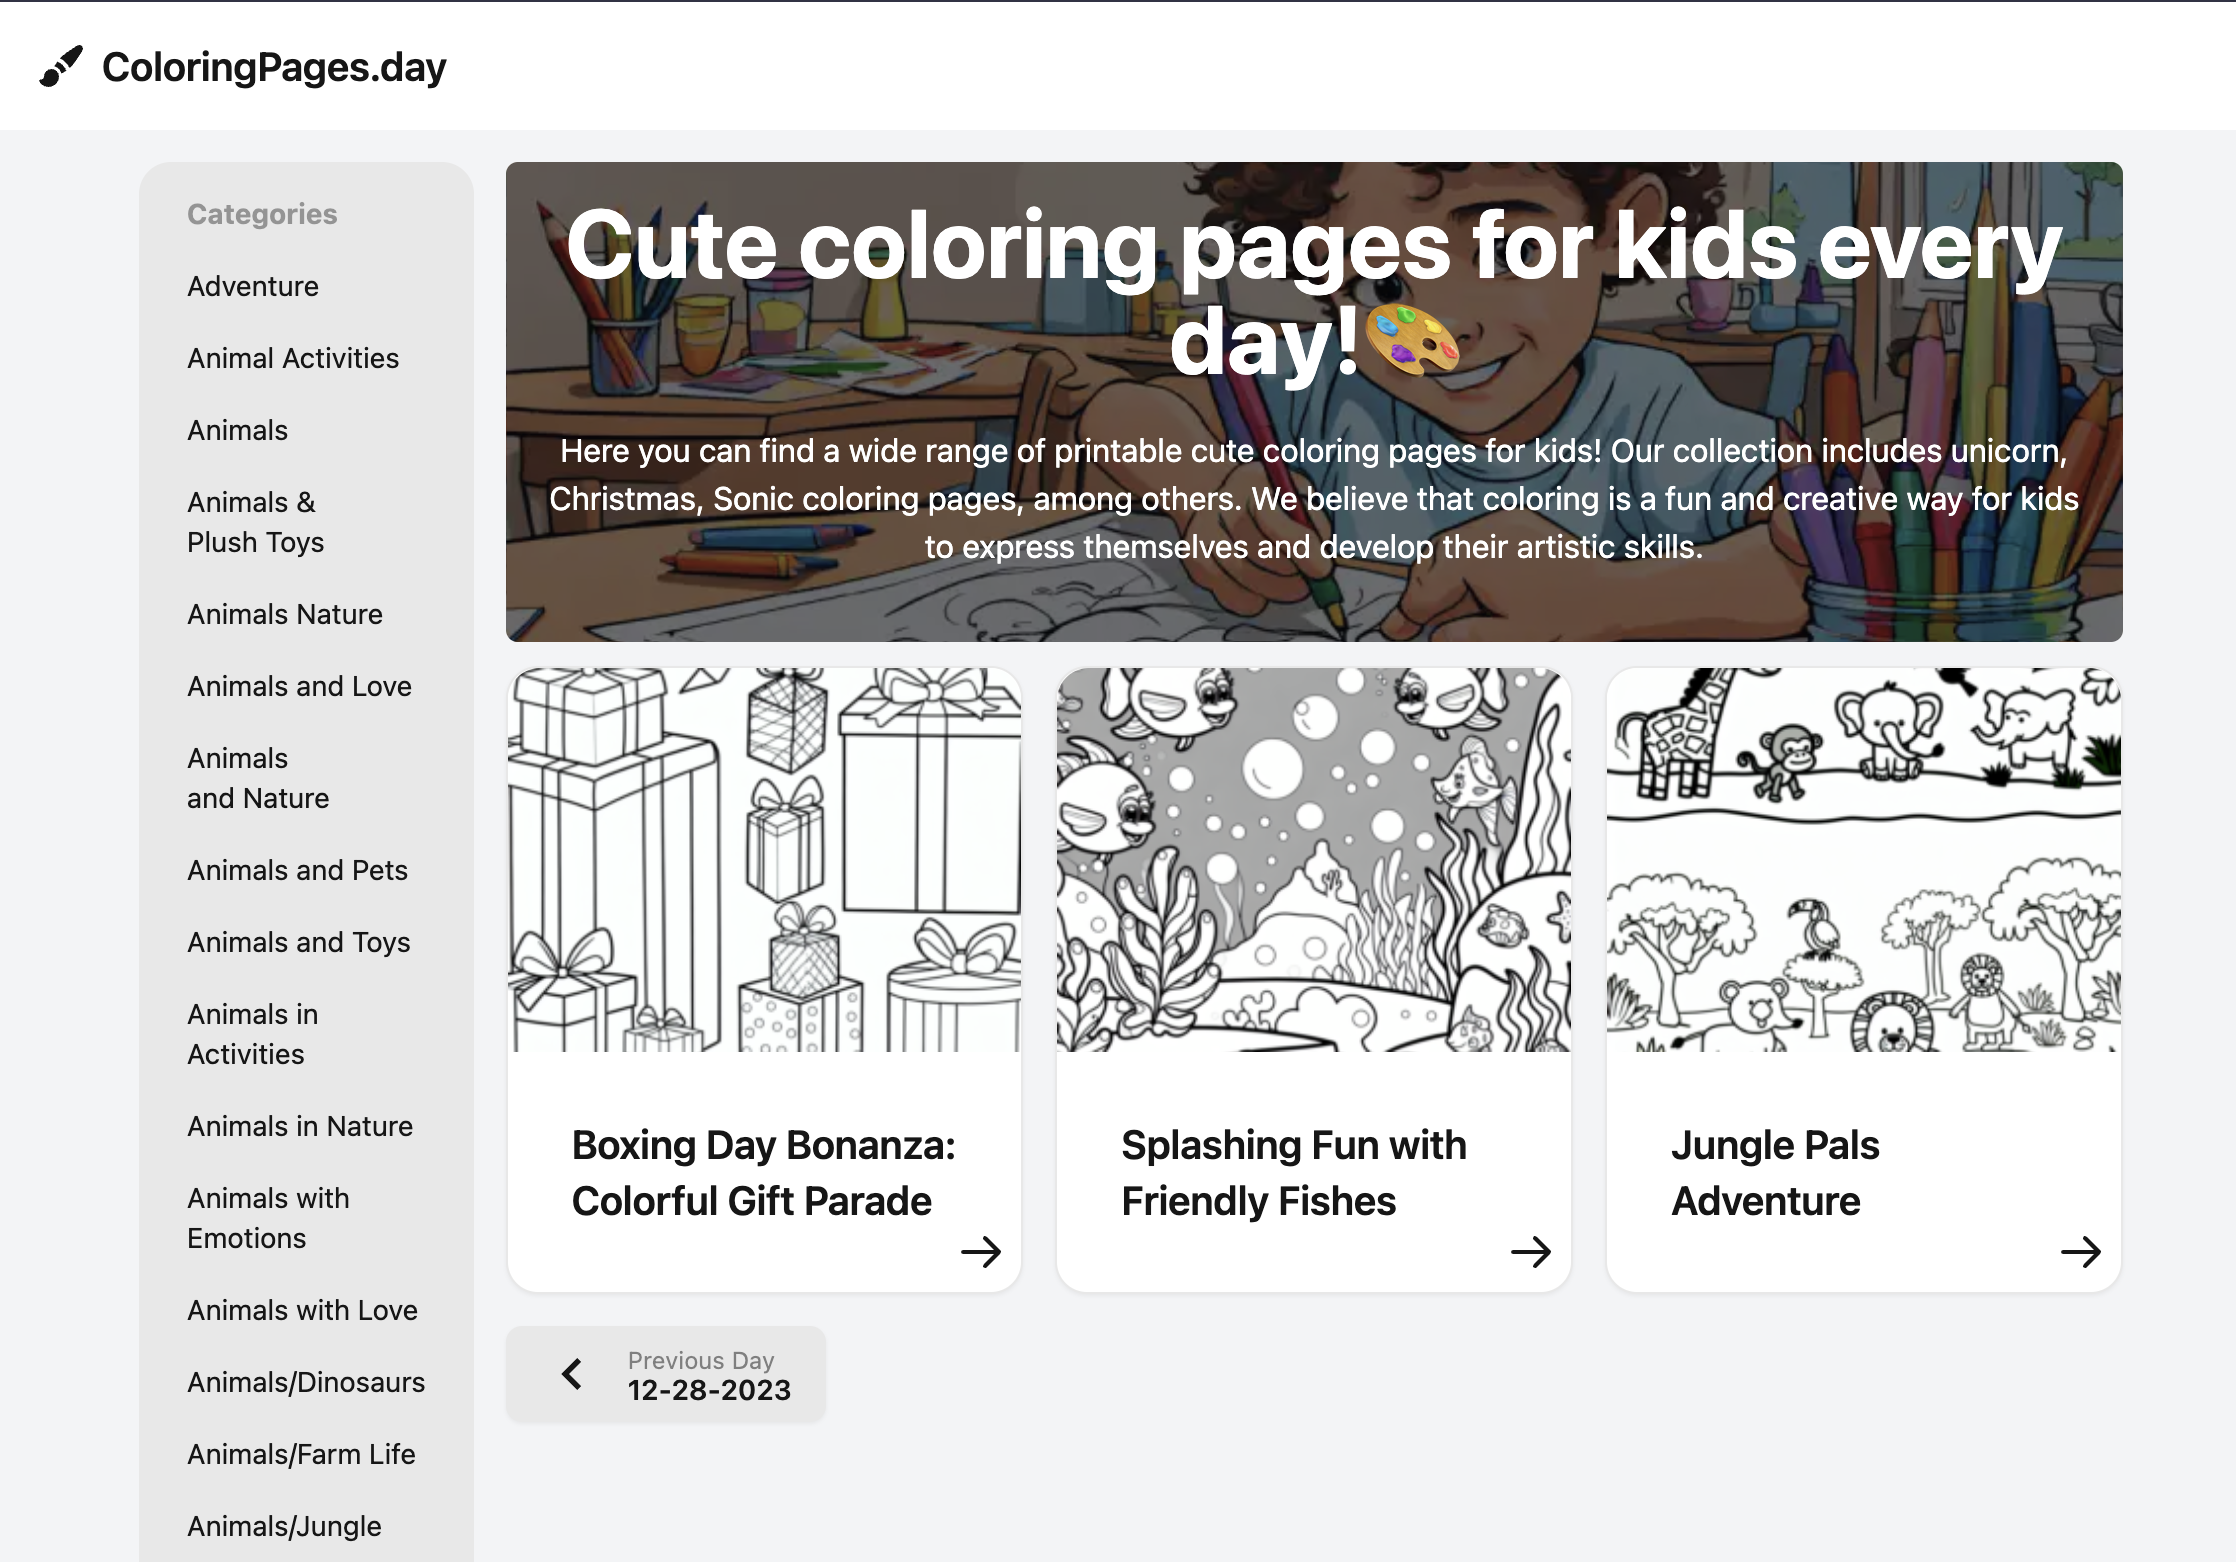Image resolution: width=2236 pixels, height=1562 pixels.
Task: Open the ColoringPages.day home link
Action: coord(273,67)
